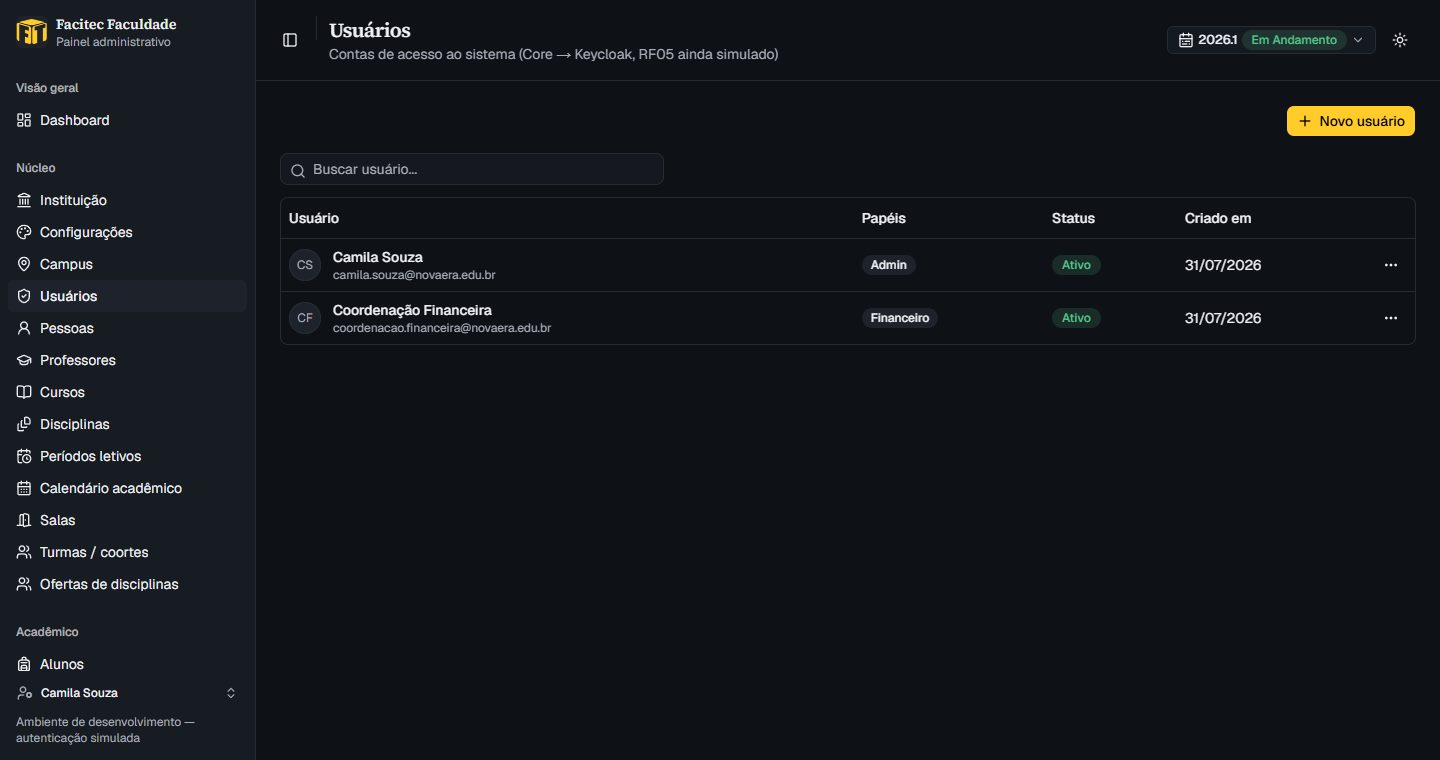1440x760 pixels.
Task: Click the Instituição building icon
Action: pyautogui.click(x=24, y=200)
